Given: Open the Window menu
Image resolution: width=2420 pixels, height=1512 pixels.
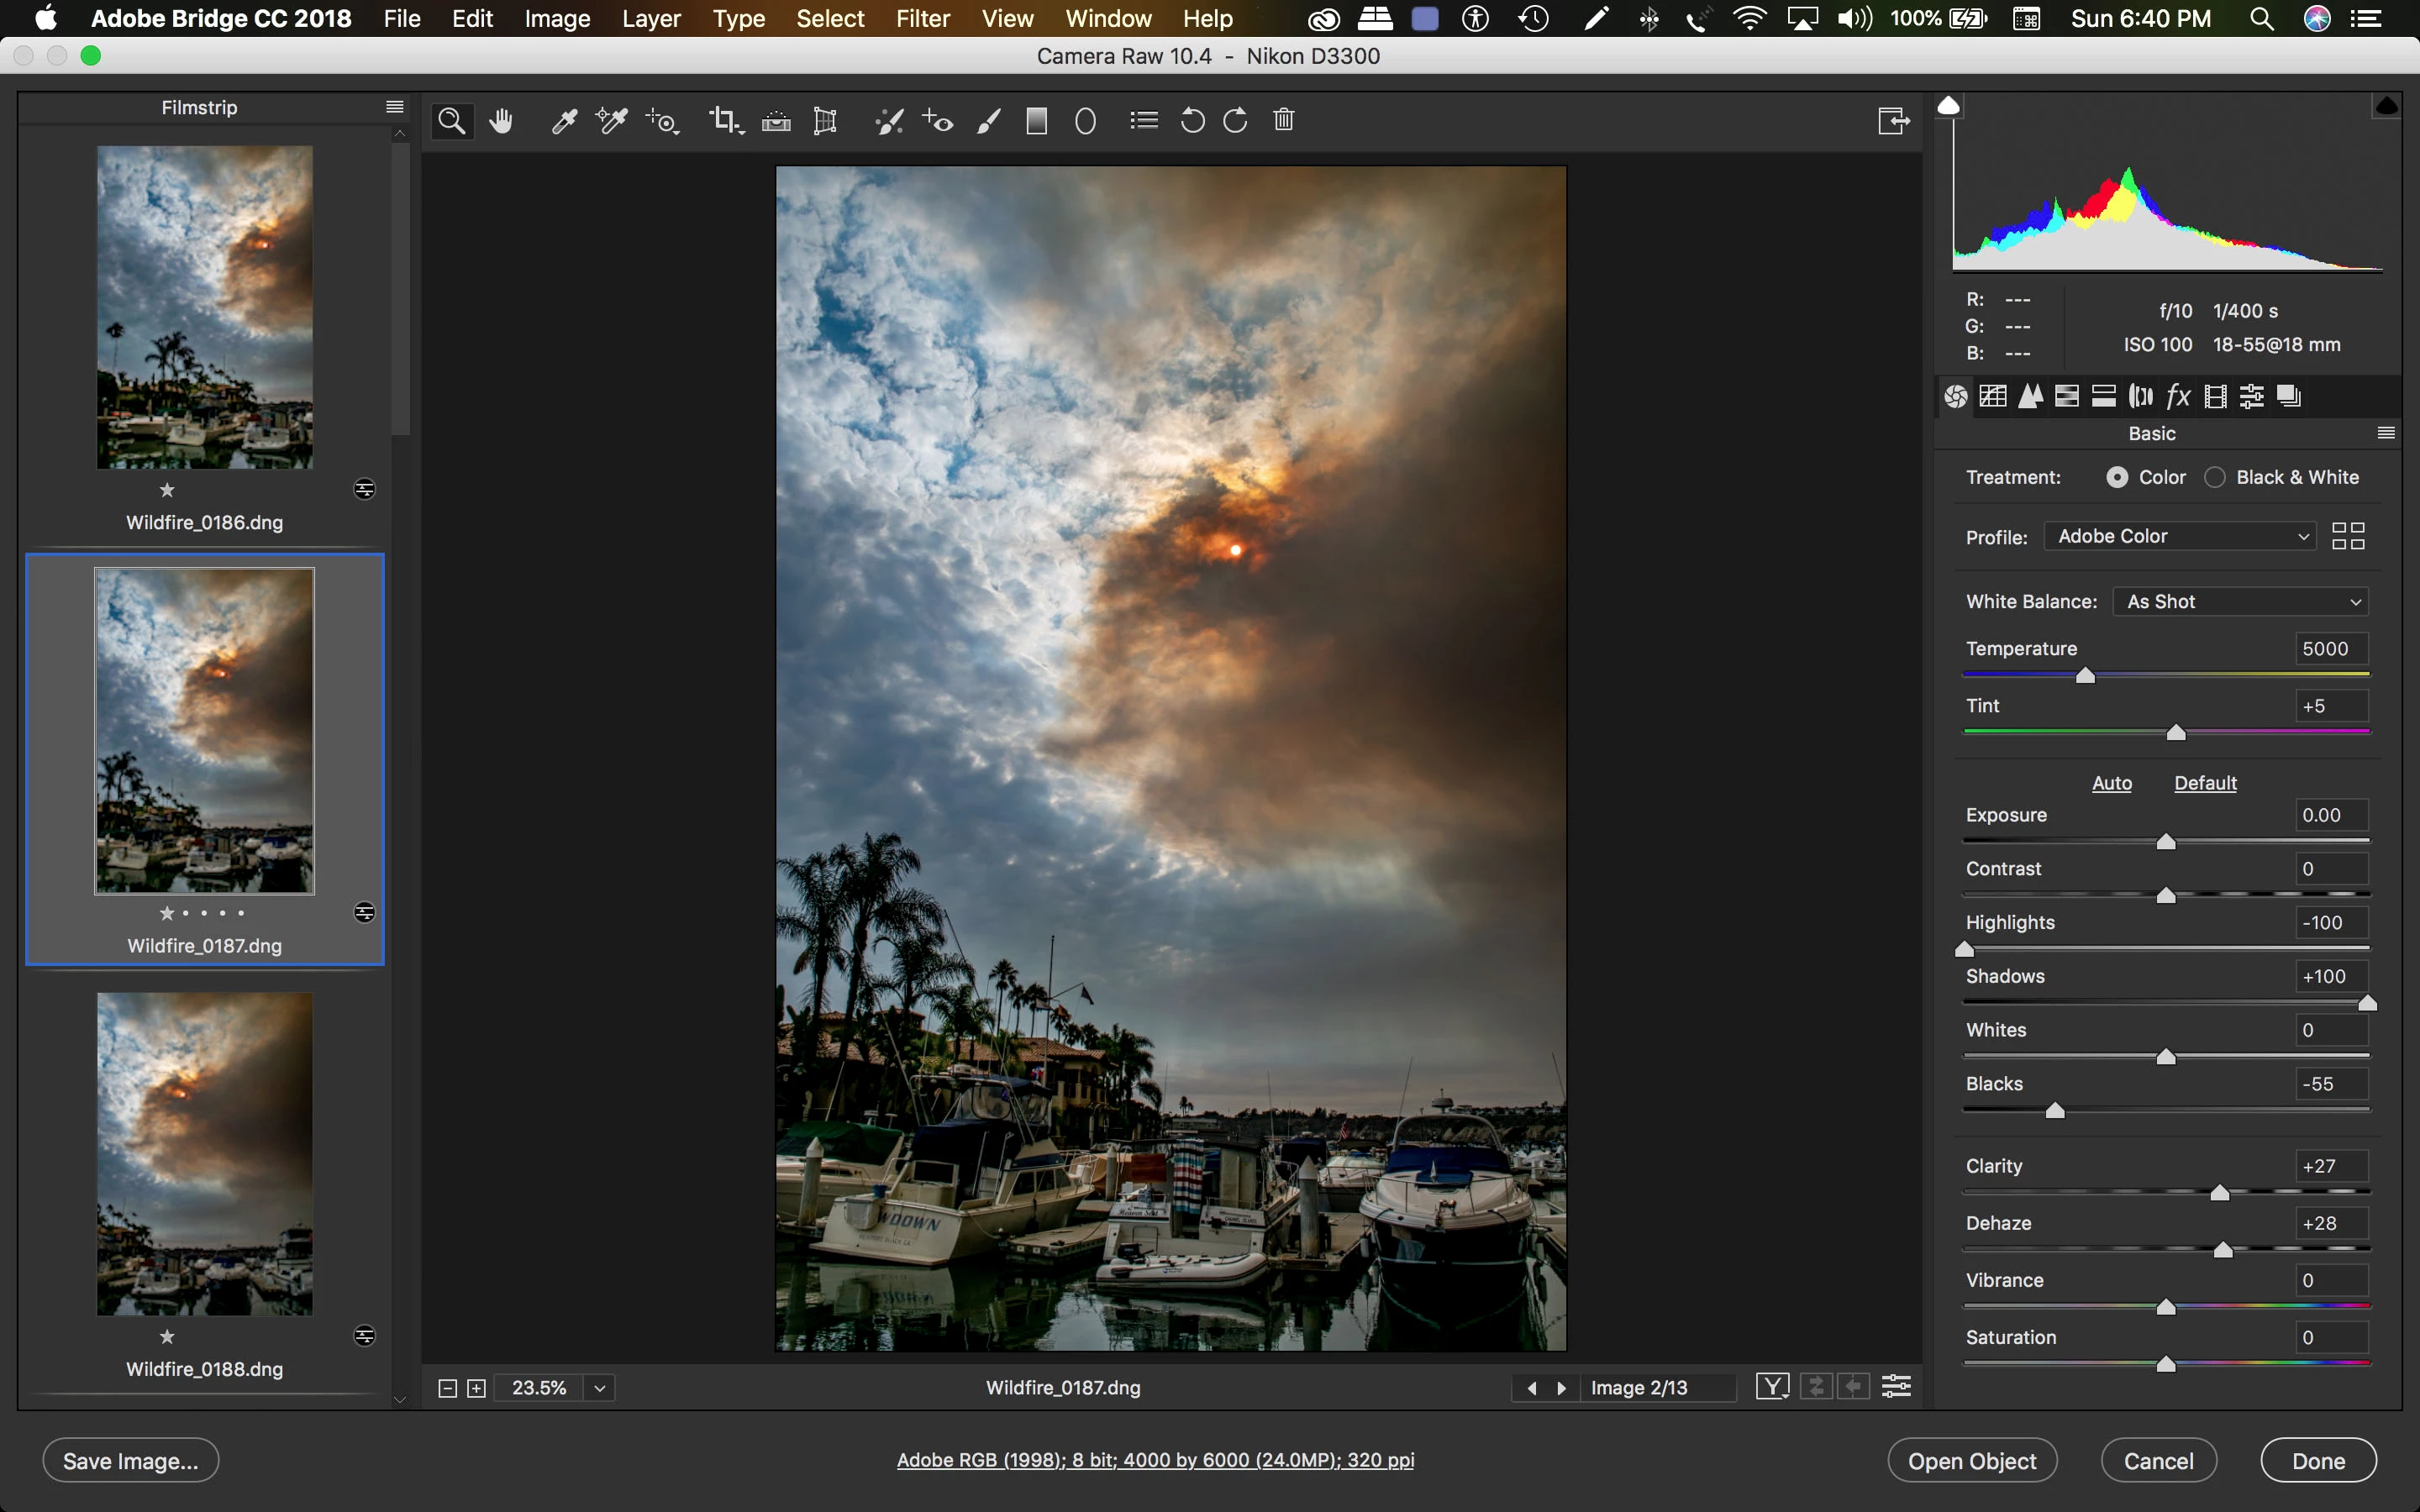Looking at the screenshot, I should (1108, 19).
